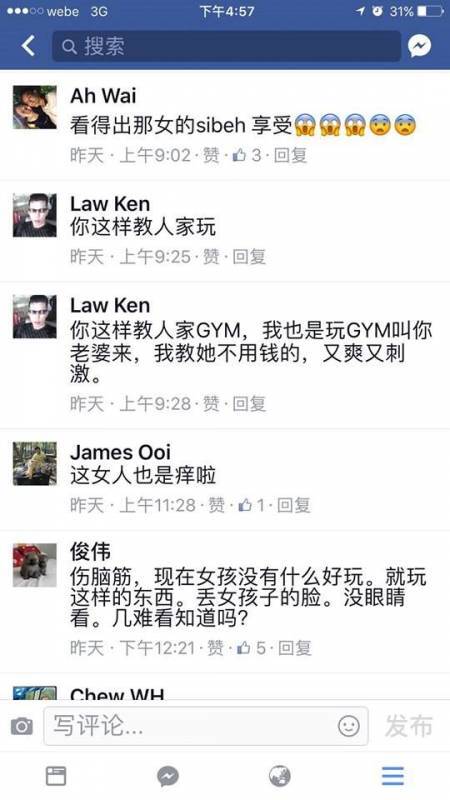Tap the 发布 post button
This screenshot has height=800, width=450.
point(409,726)
